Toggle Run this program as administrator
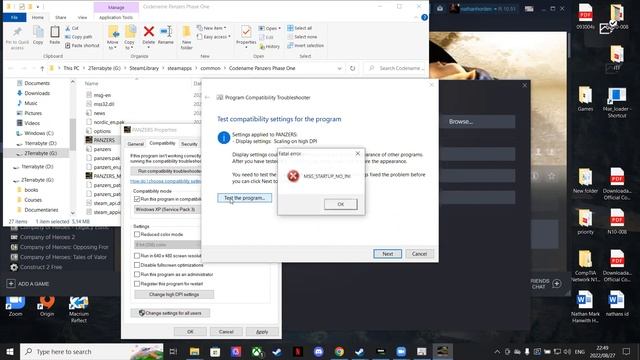The width and height of the screenshot is (640, 360). coord(137,274)
